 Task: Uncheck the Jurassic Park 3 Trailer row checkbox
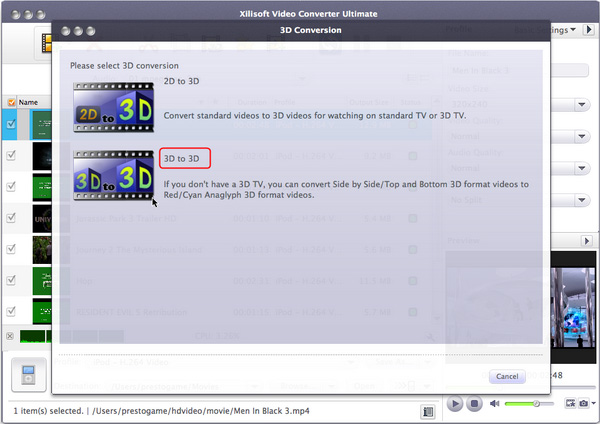point(11,218)
